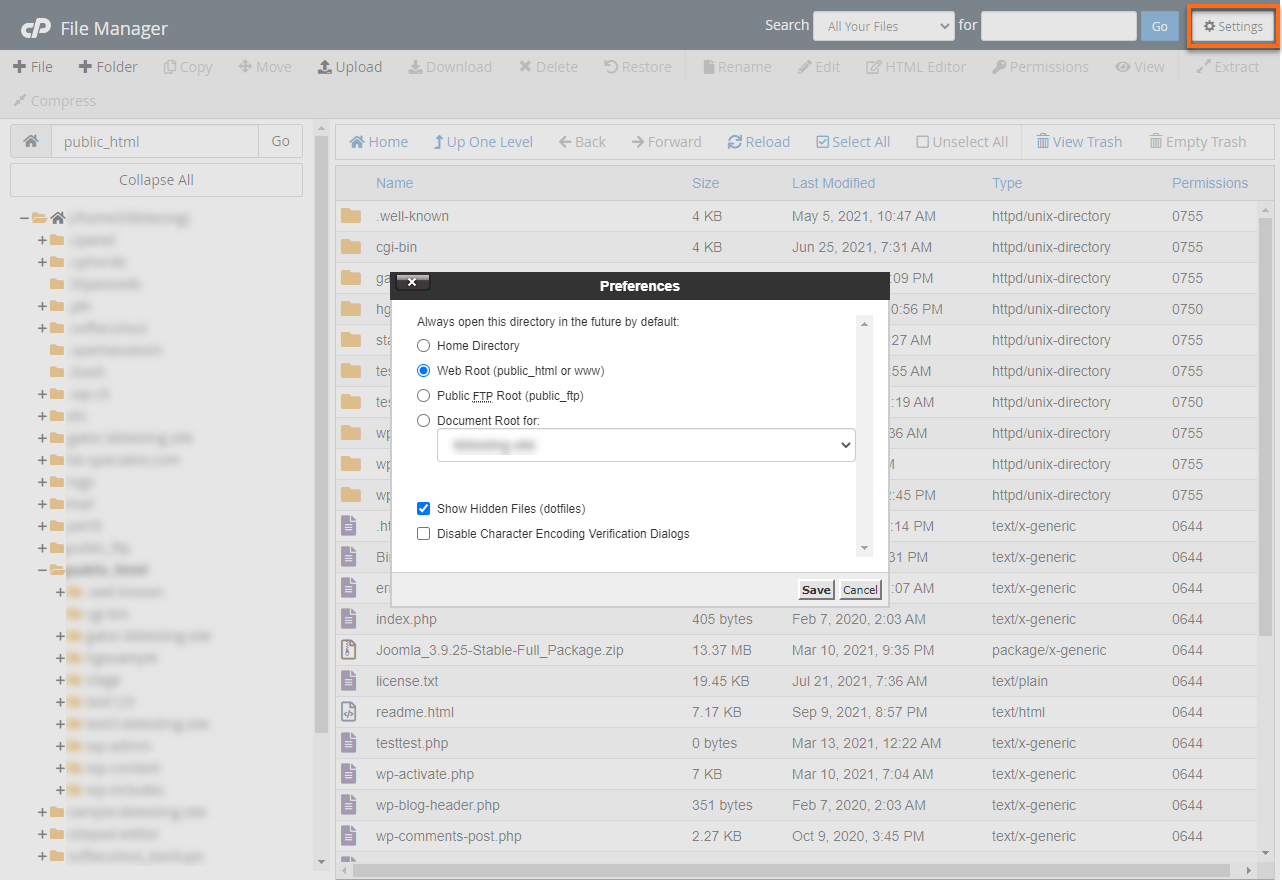This screenshot has height=880, width=1282.
Task: Enable the Home Directory radio option
Action: 423,345
